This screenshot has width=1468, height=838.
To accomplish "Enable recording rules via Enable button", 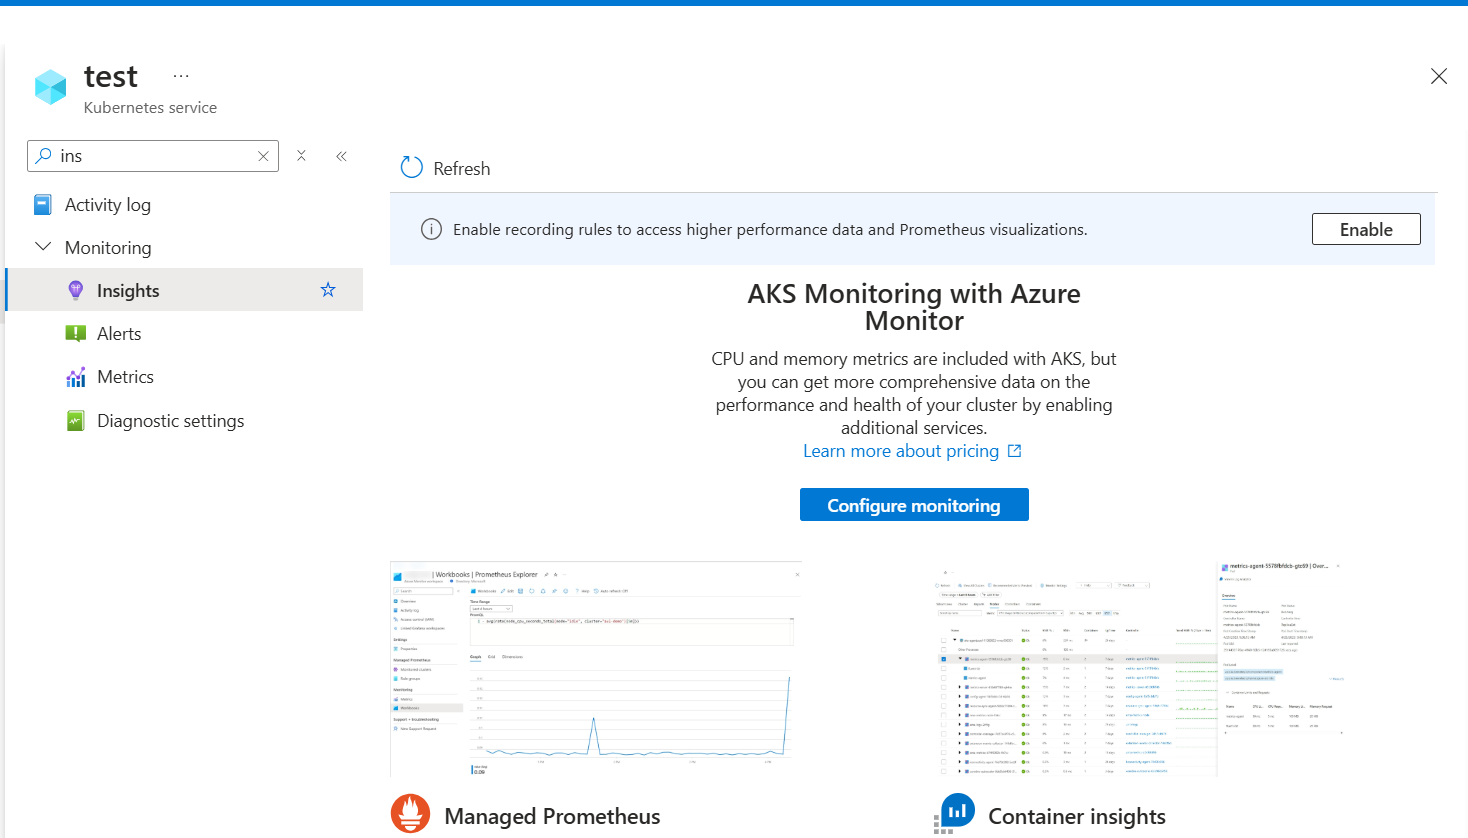I will [1366, 229].
